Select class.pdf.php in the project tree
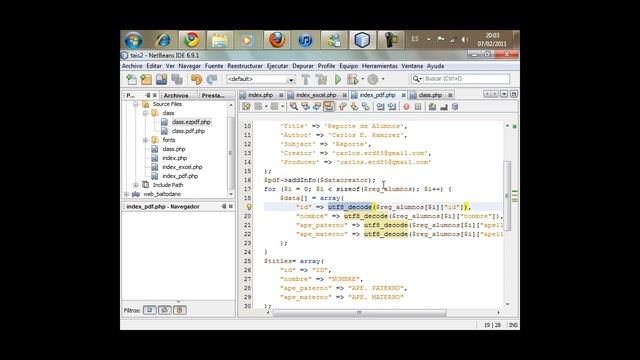Screen dimensions: 640x360 coord(188,131)
